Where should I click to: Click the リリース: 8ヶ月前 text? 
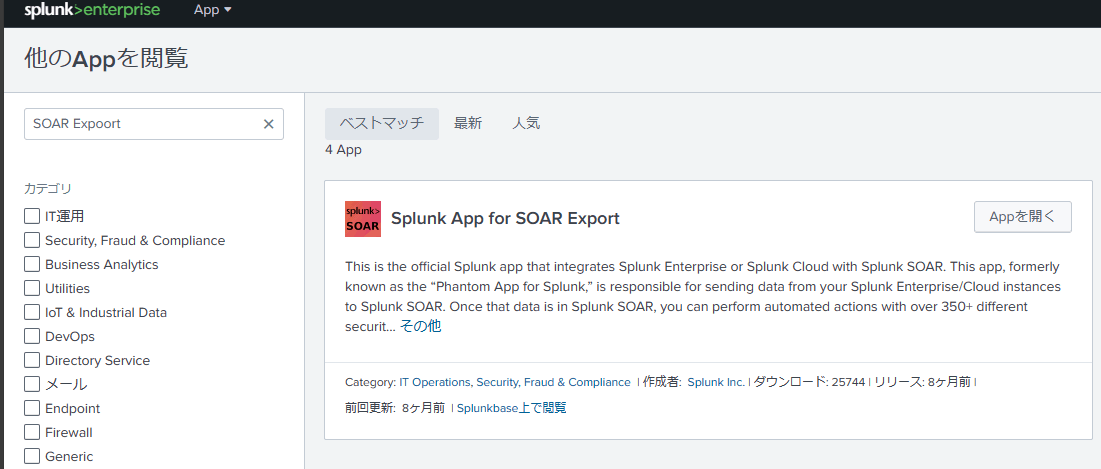point(923,383)
